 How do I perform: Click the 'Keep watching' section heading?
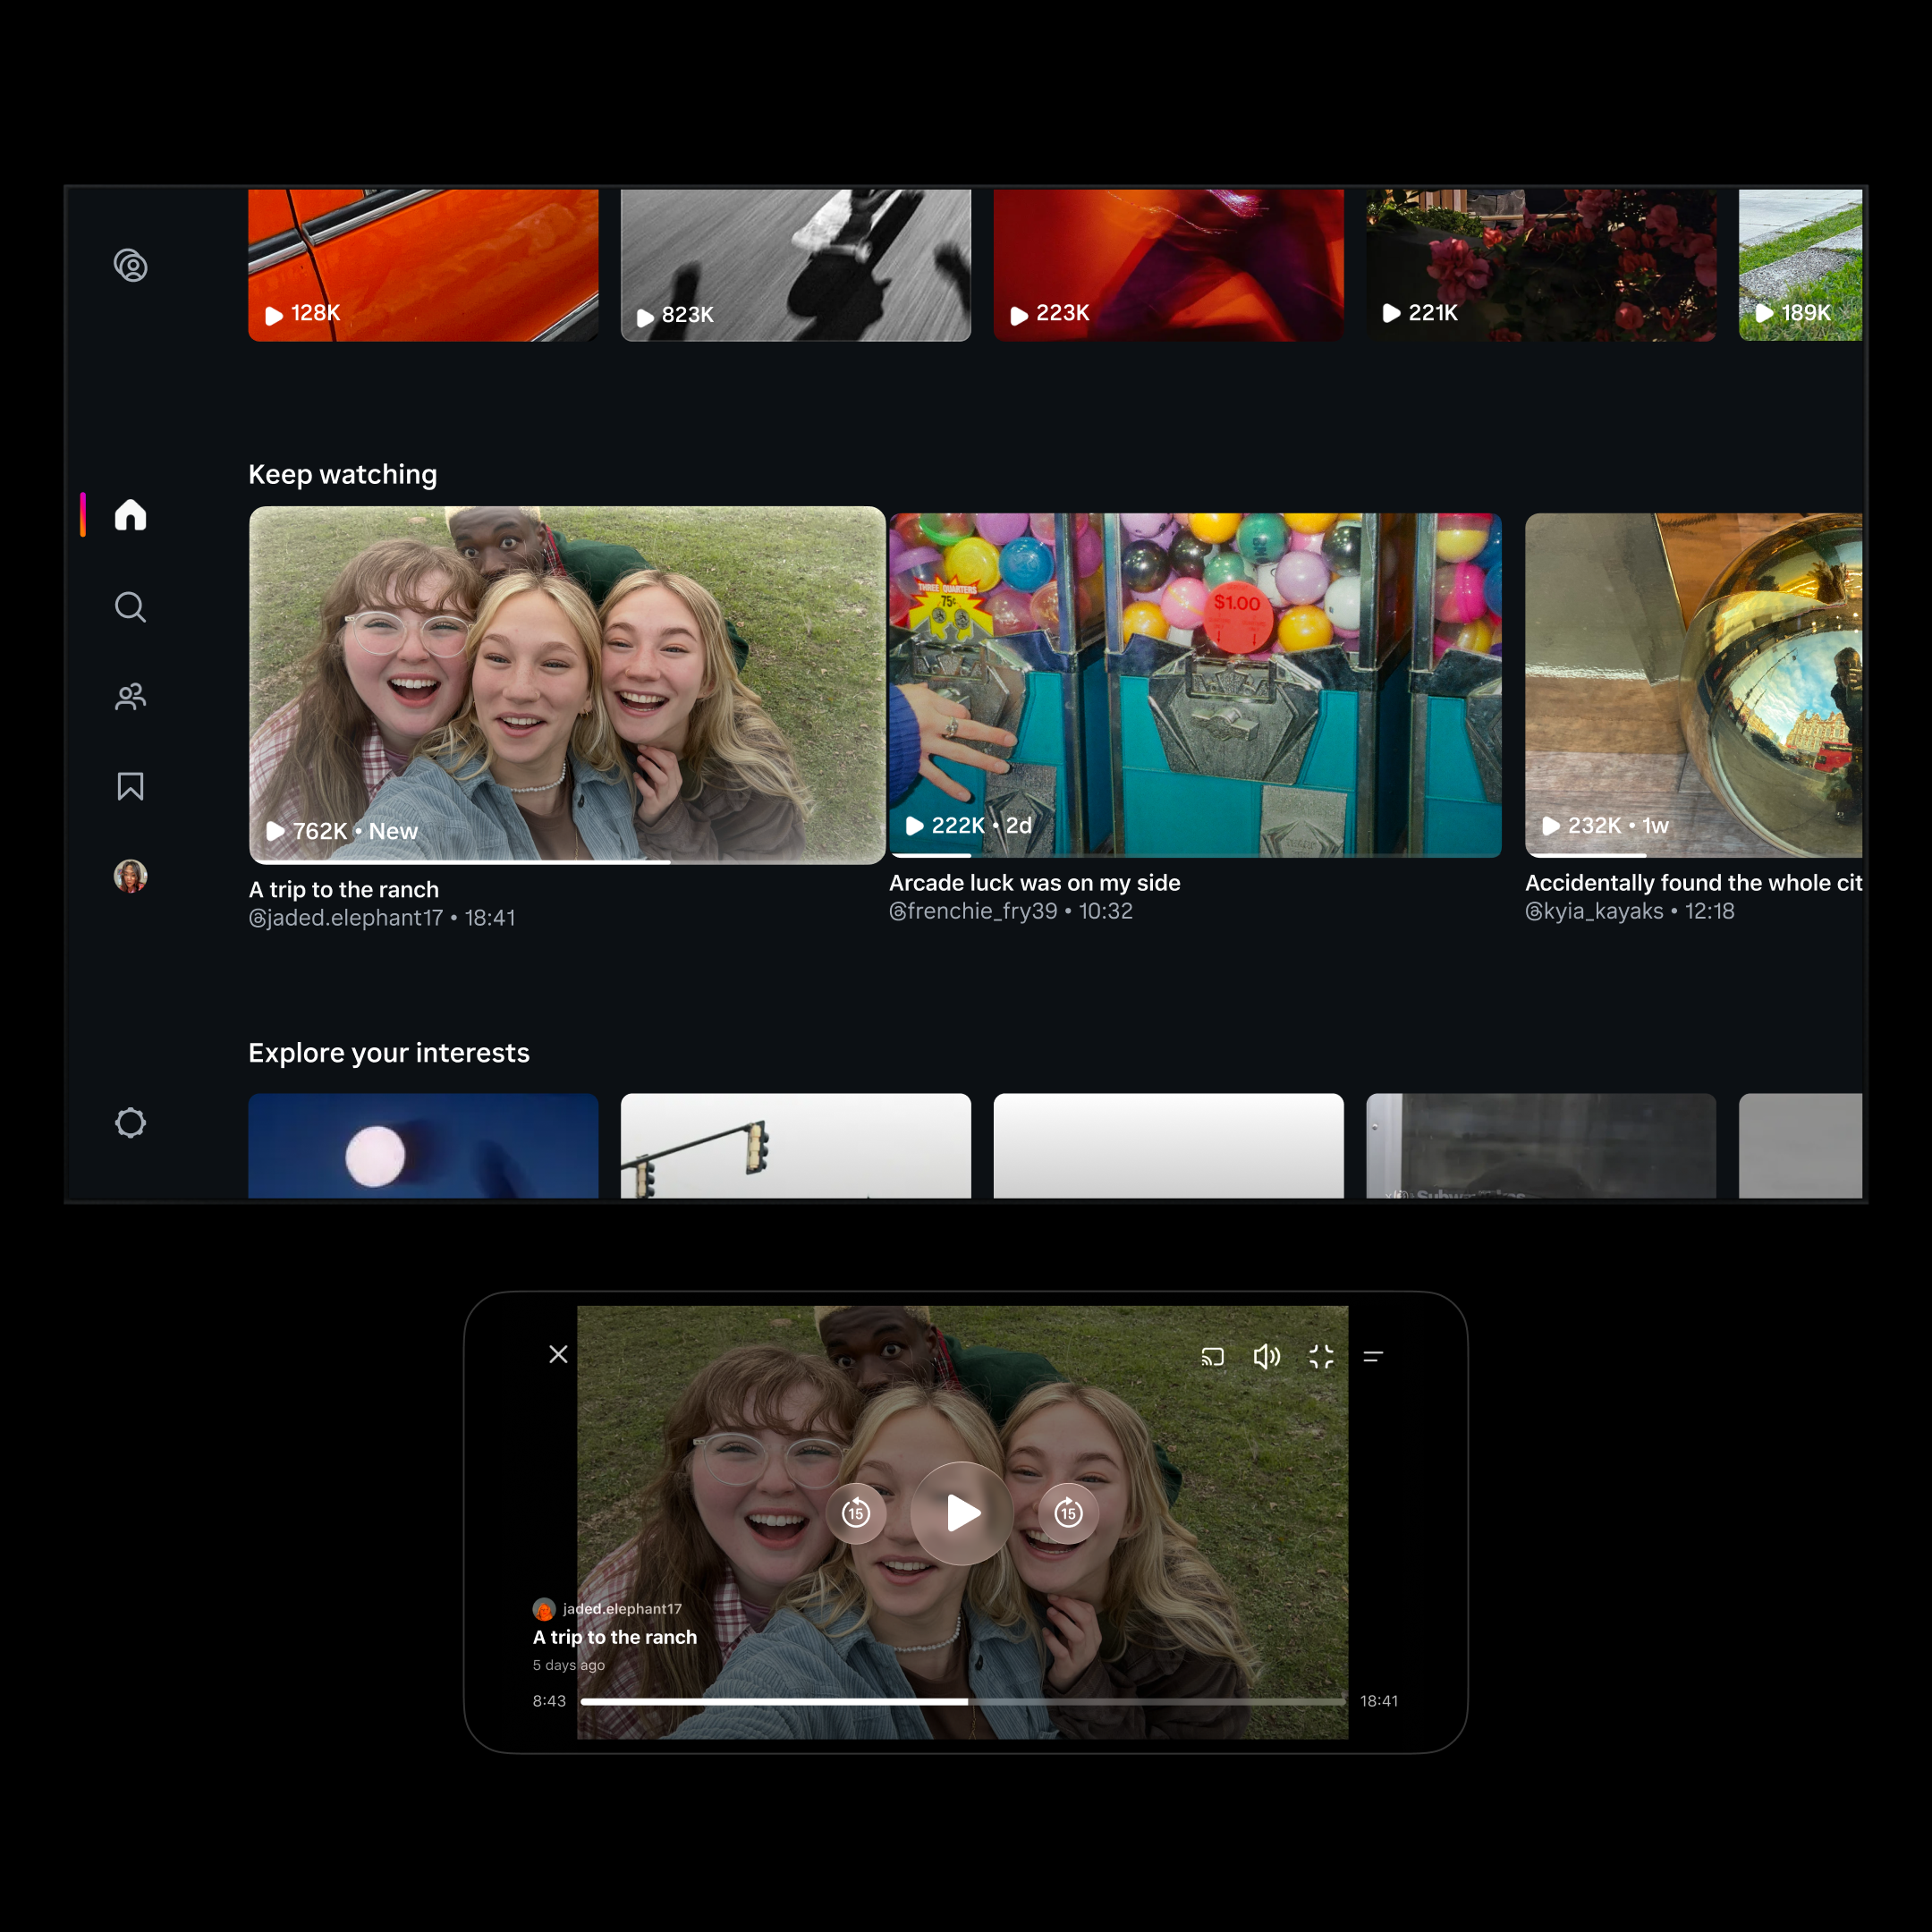(343, 474)
